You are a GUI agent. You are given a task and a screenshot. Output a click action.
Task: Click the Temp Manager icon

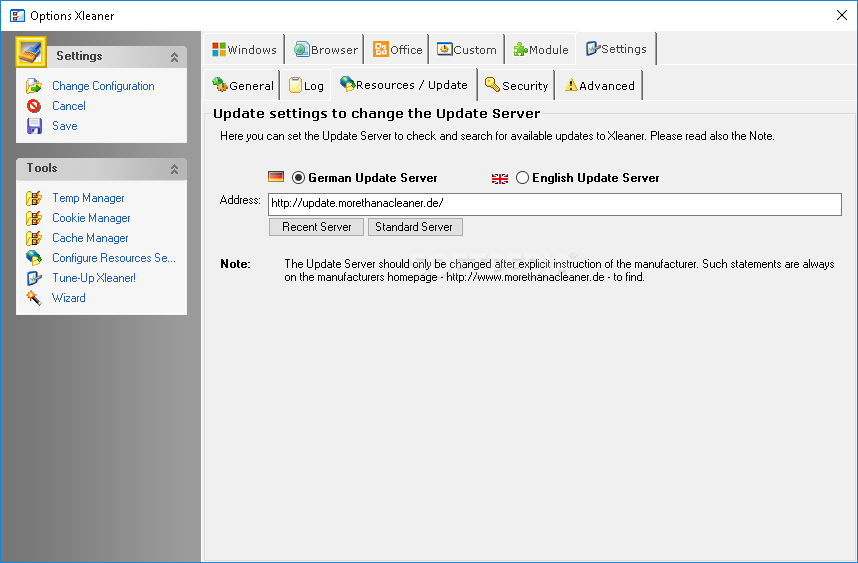coord(34,198)
